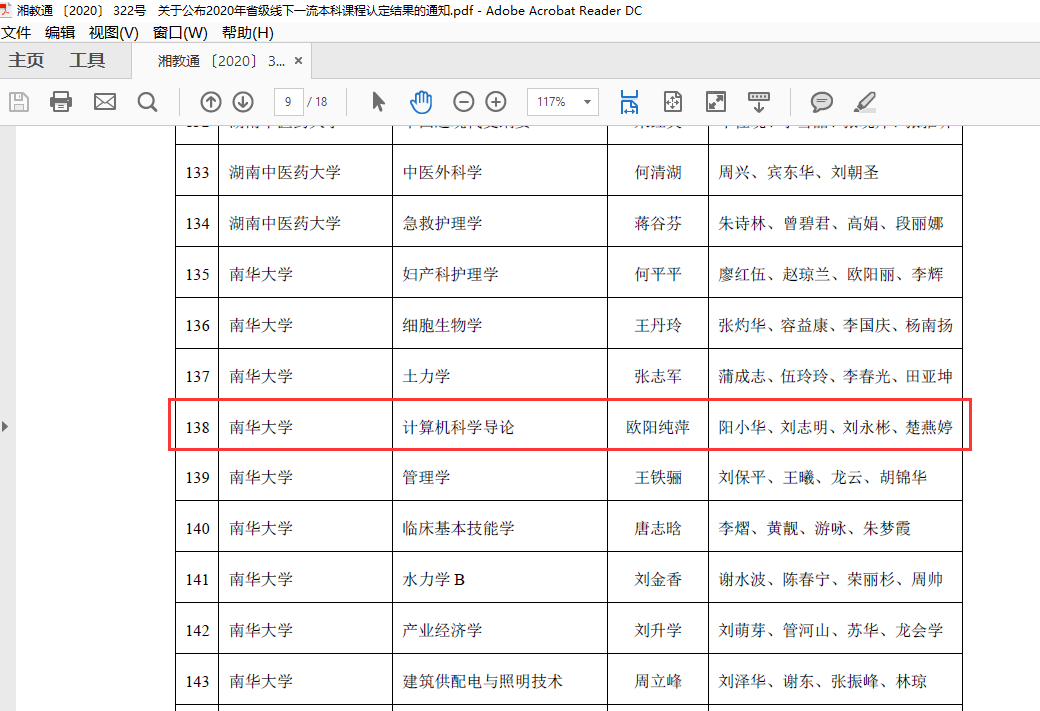
Task: Click the print document icon
Action: click(x=61, y=101)
